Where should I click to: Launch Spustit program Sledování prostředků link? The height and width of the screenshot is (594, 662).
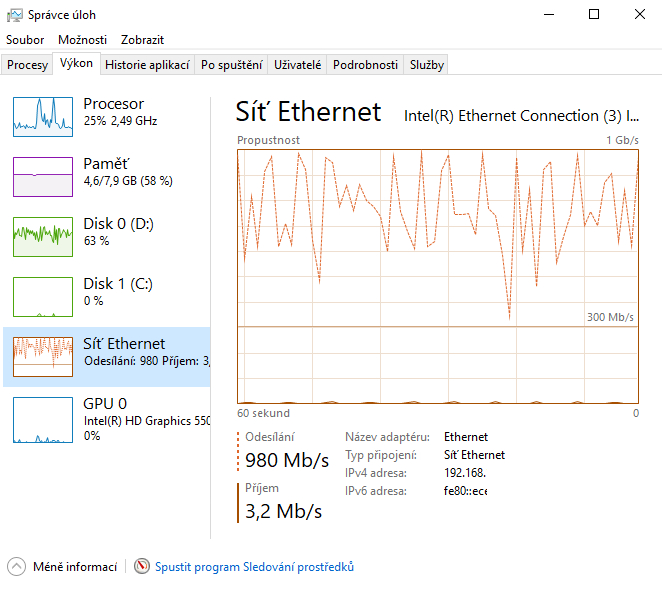254,567
